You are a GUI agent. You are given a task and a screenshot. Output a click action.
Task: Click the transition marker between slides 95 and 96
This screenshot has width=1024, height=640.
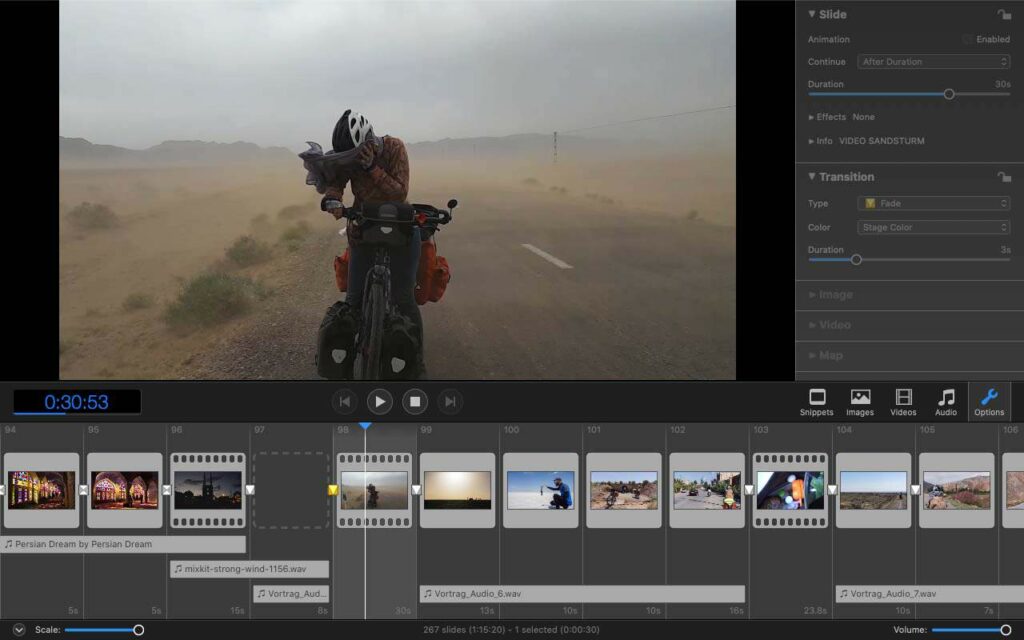pyautogui.click(x=167, y=490)
